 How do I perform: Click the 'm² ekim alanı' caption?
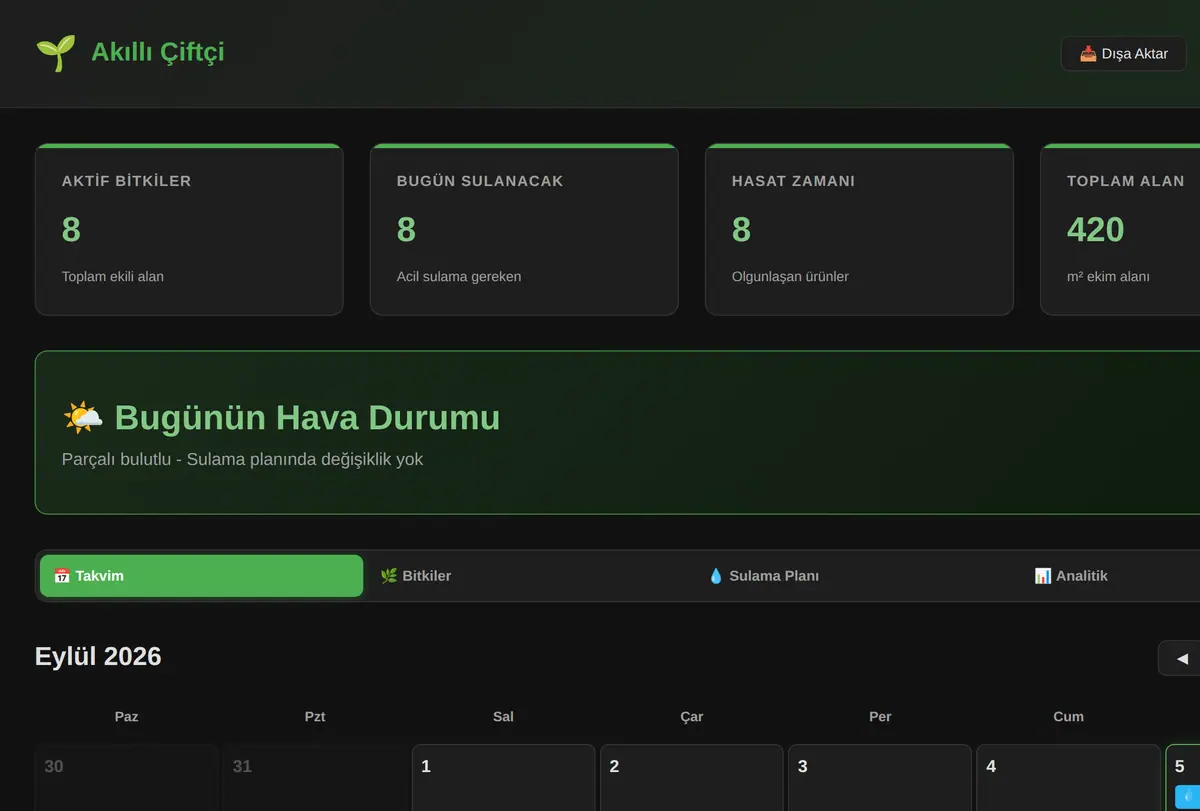(1108, 277)
